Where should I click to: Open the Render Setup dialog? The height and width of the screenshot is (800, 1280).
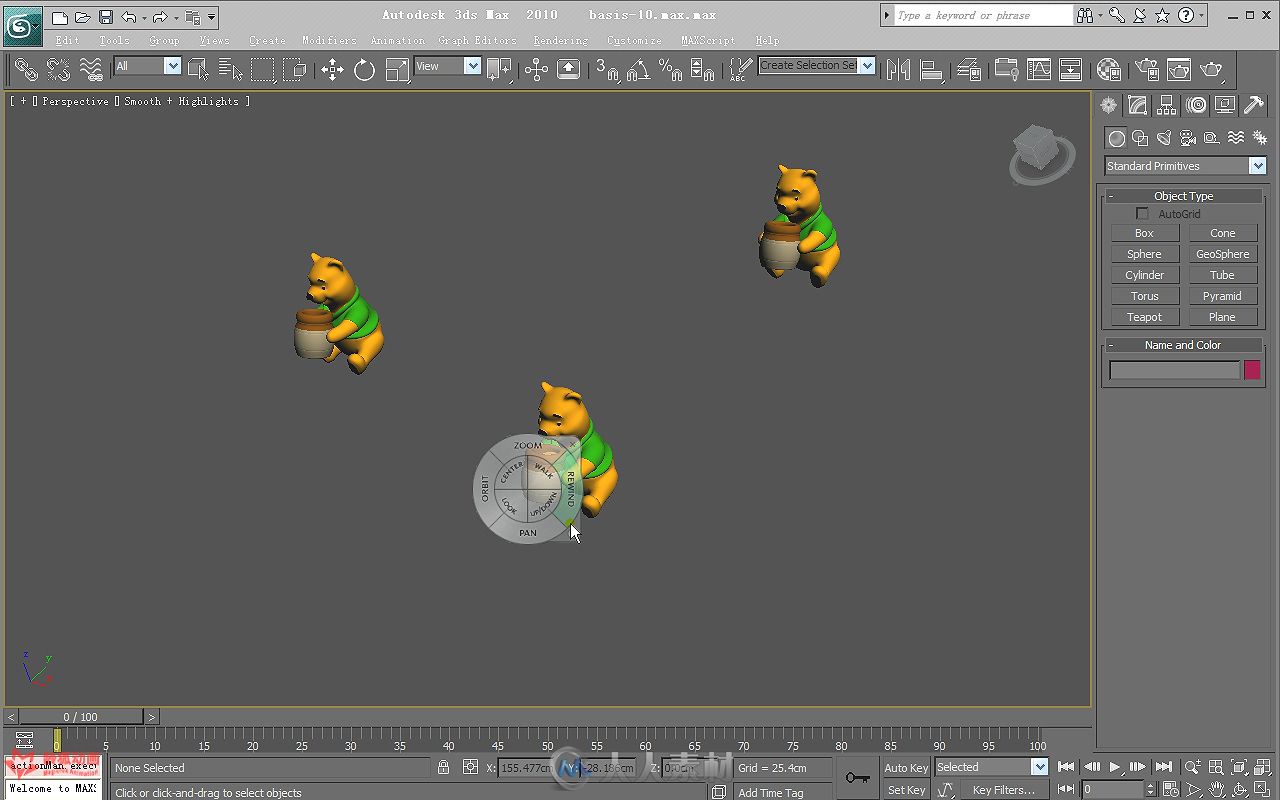[x=1147, y=69]
